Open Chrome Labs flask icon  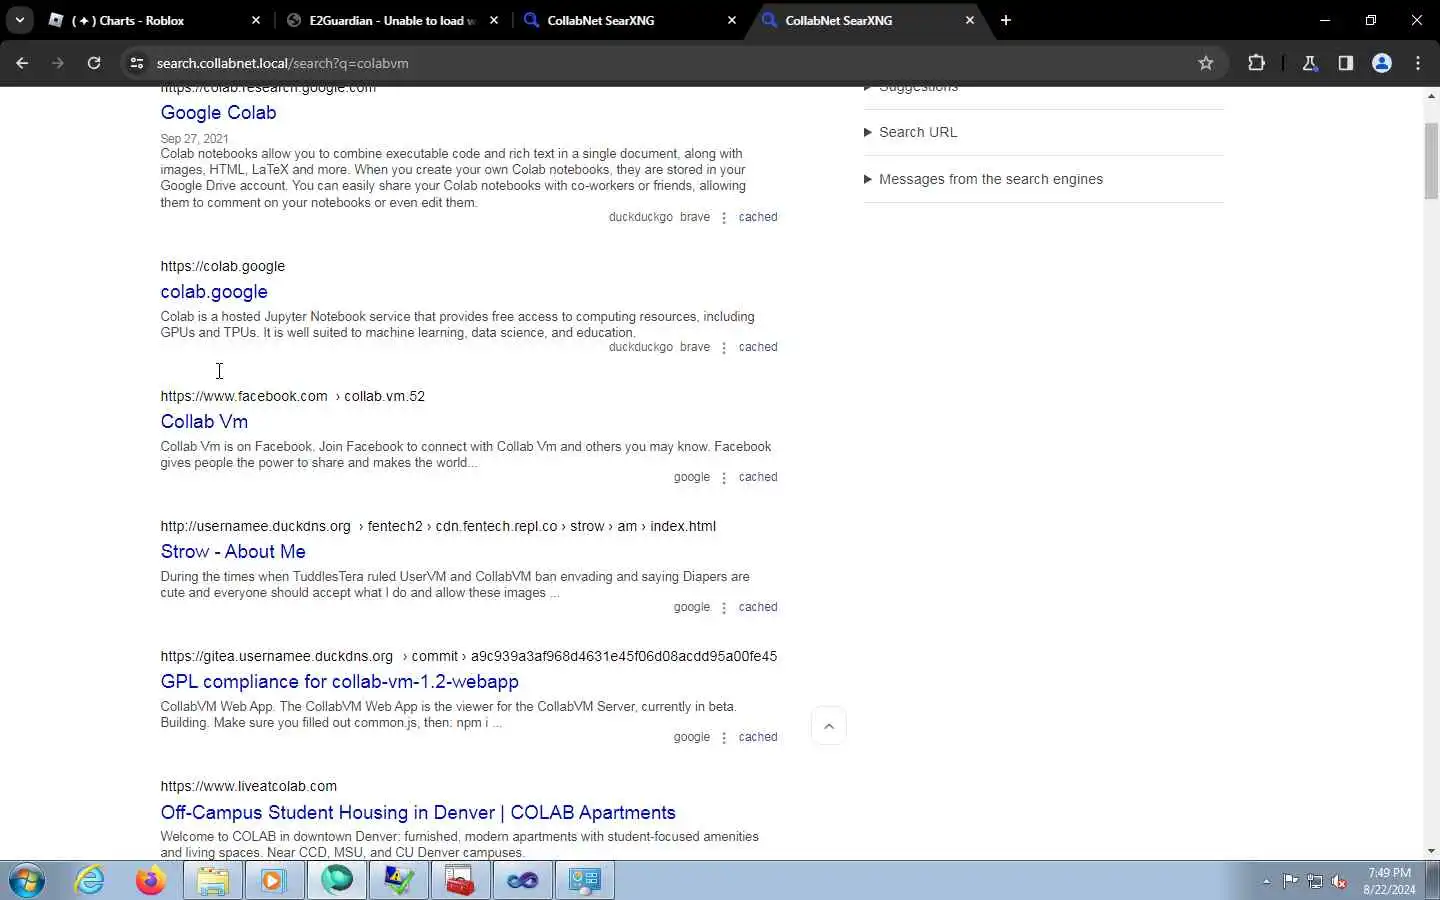pyautogui.click(x=1310, y=63)
